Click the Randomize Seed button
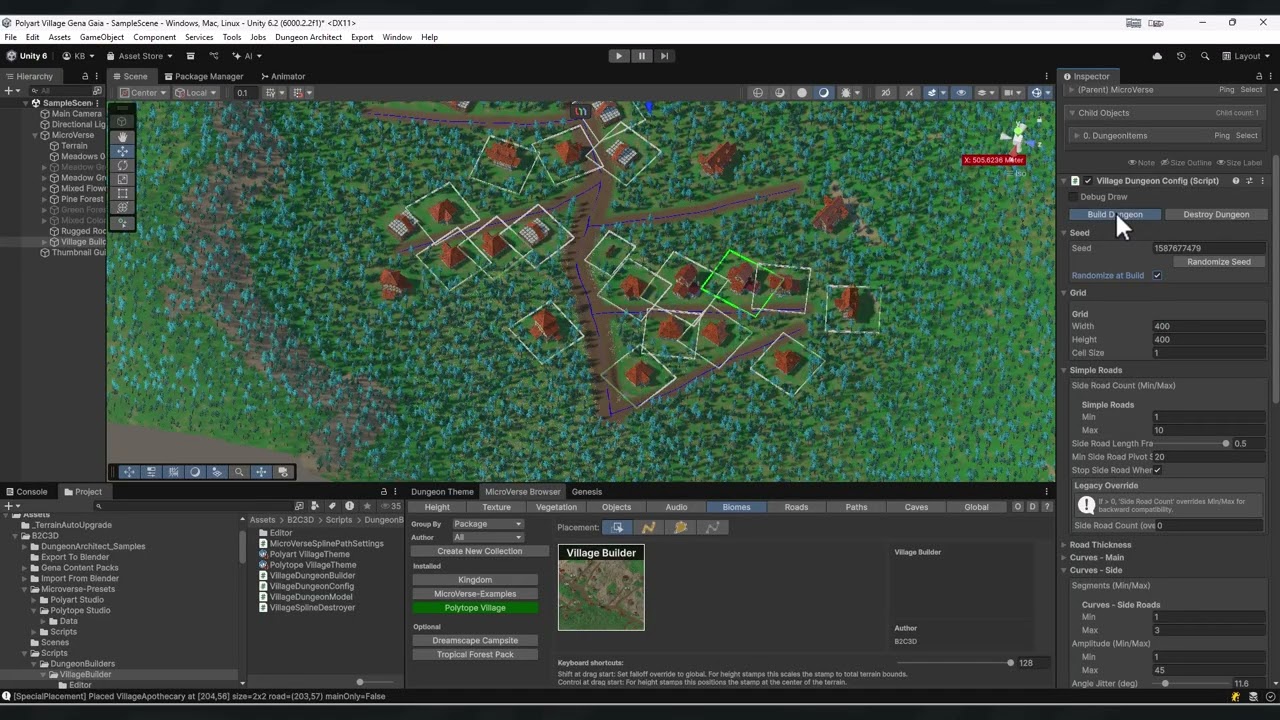The image size is (1280, 720). tap(1219, 262)
